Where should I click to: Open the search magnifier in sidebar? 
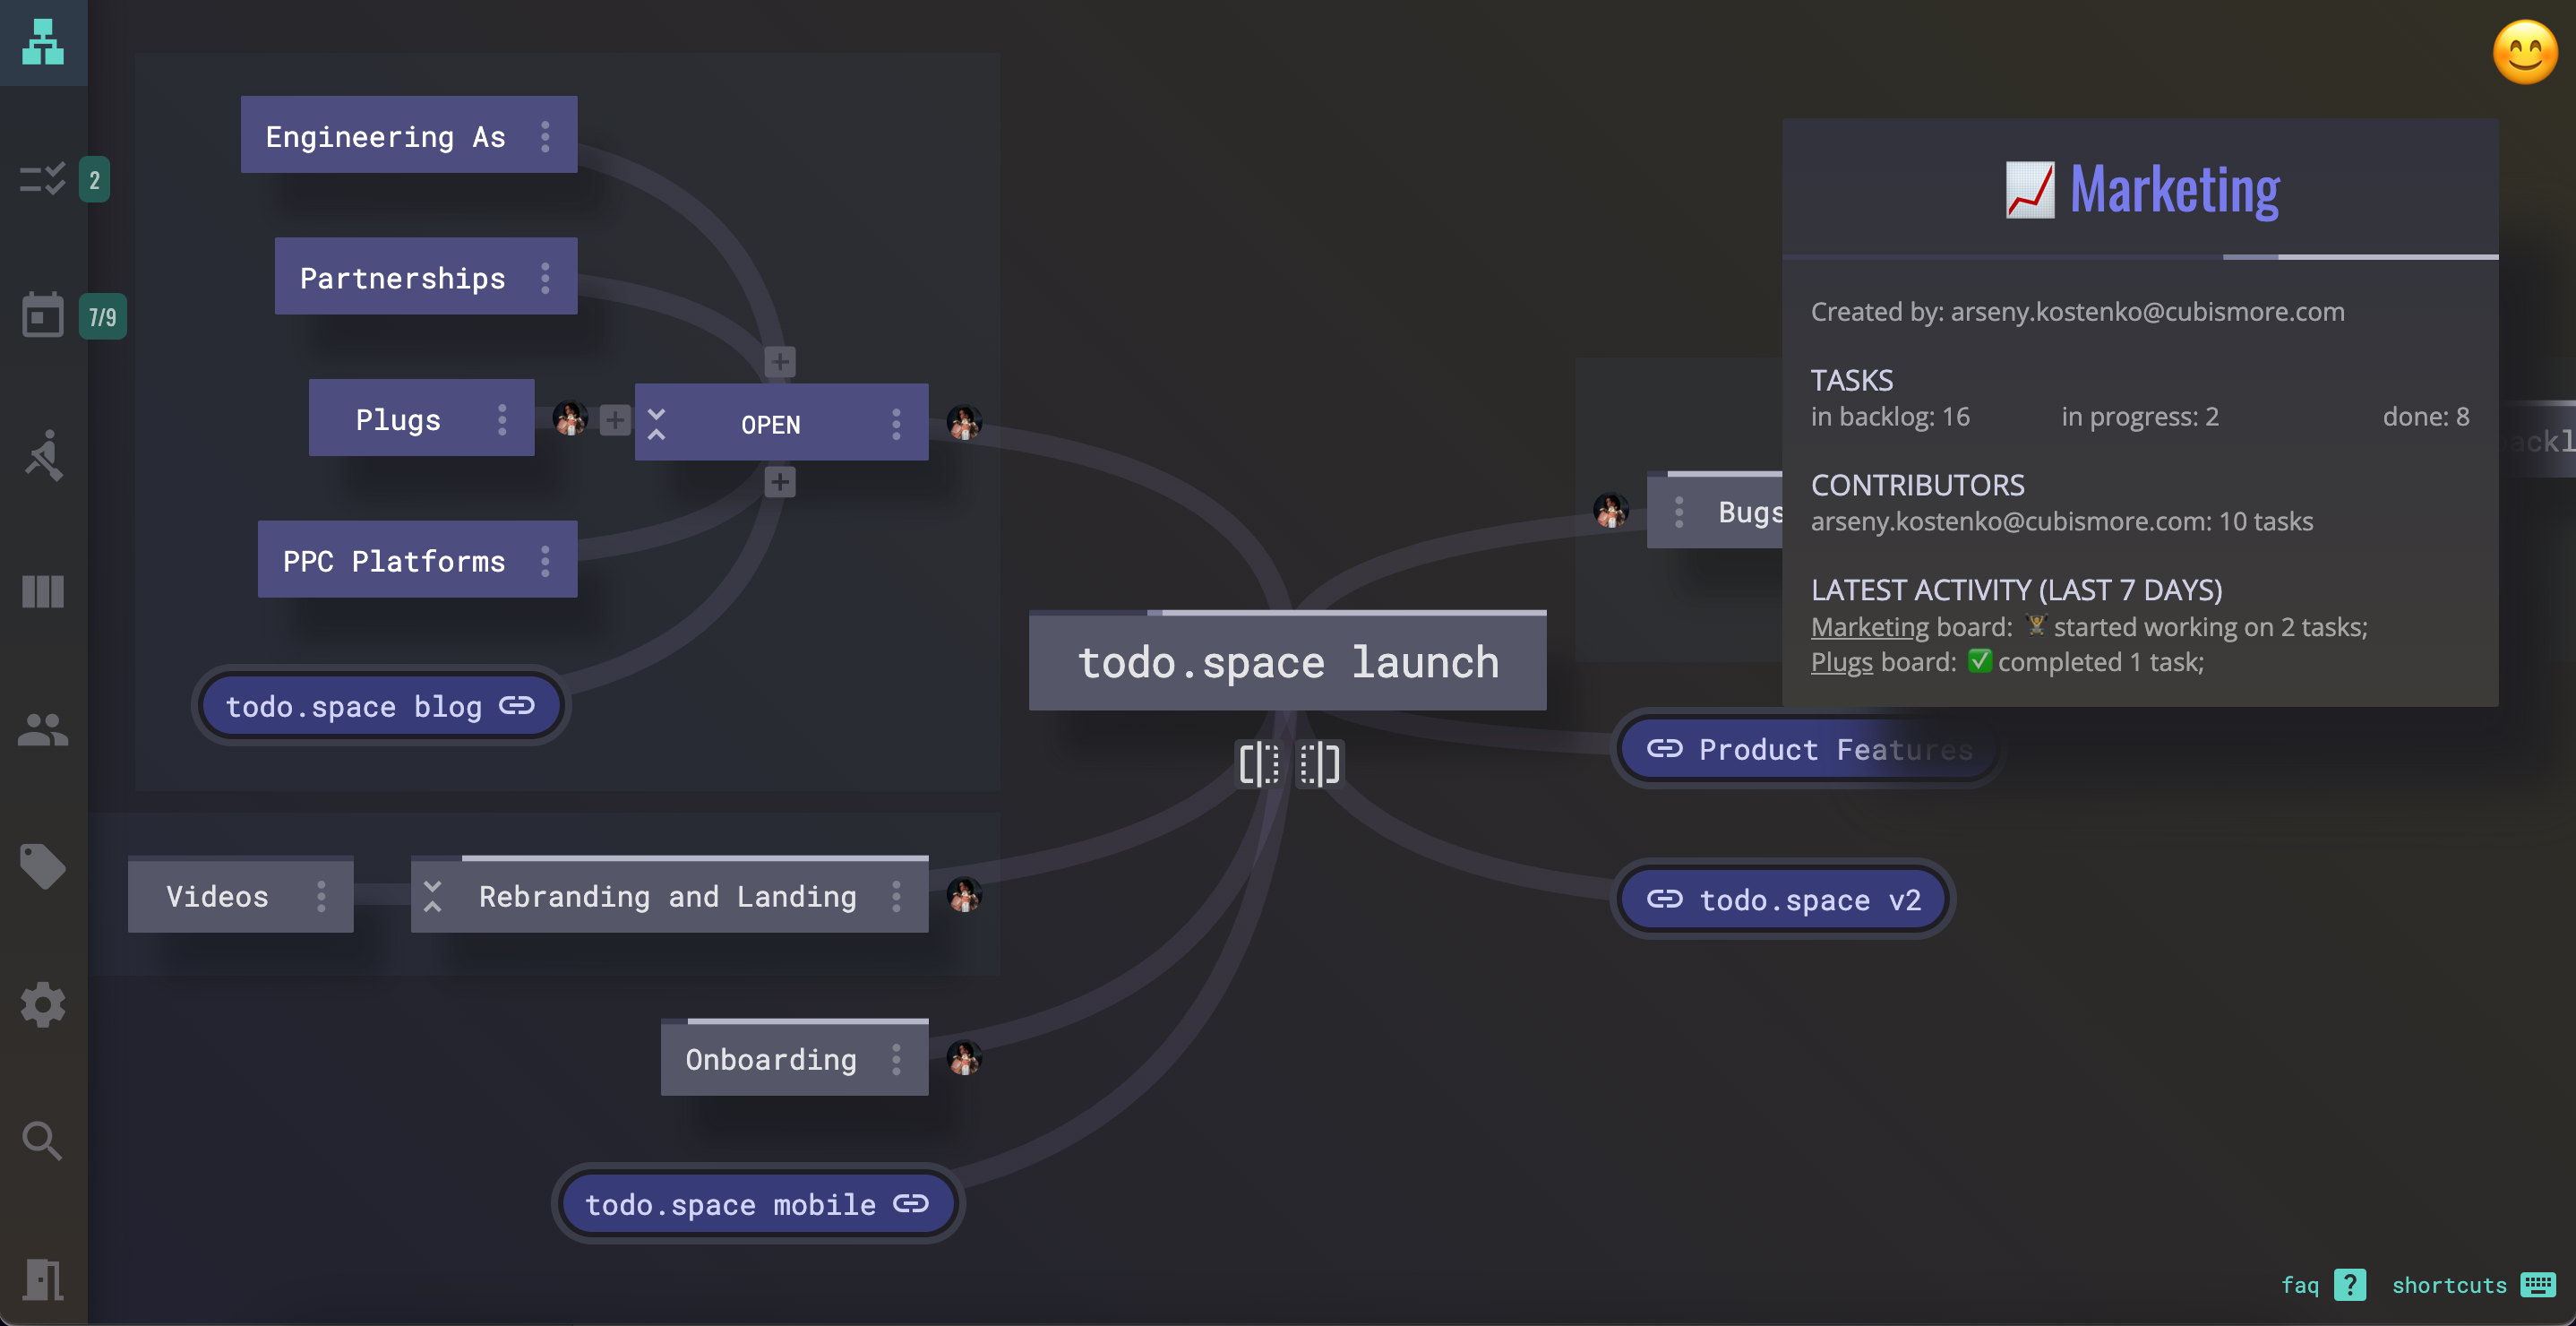43,1140
